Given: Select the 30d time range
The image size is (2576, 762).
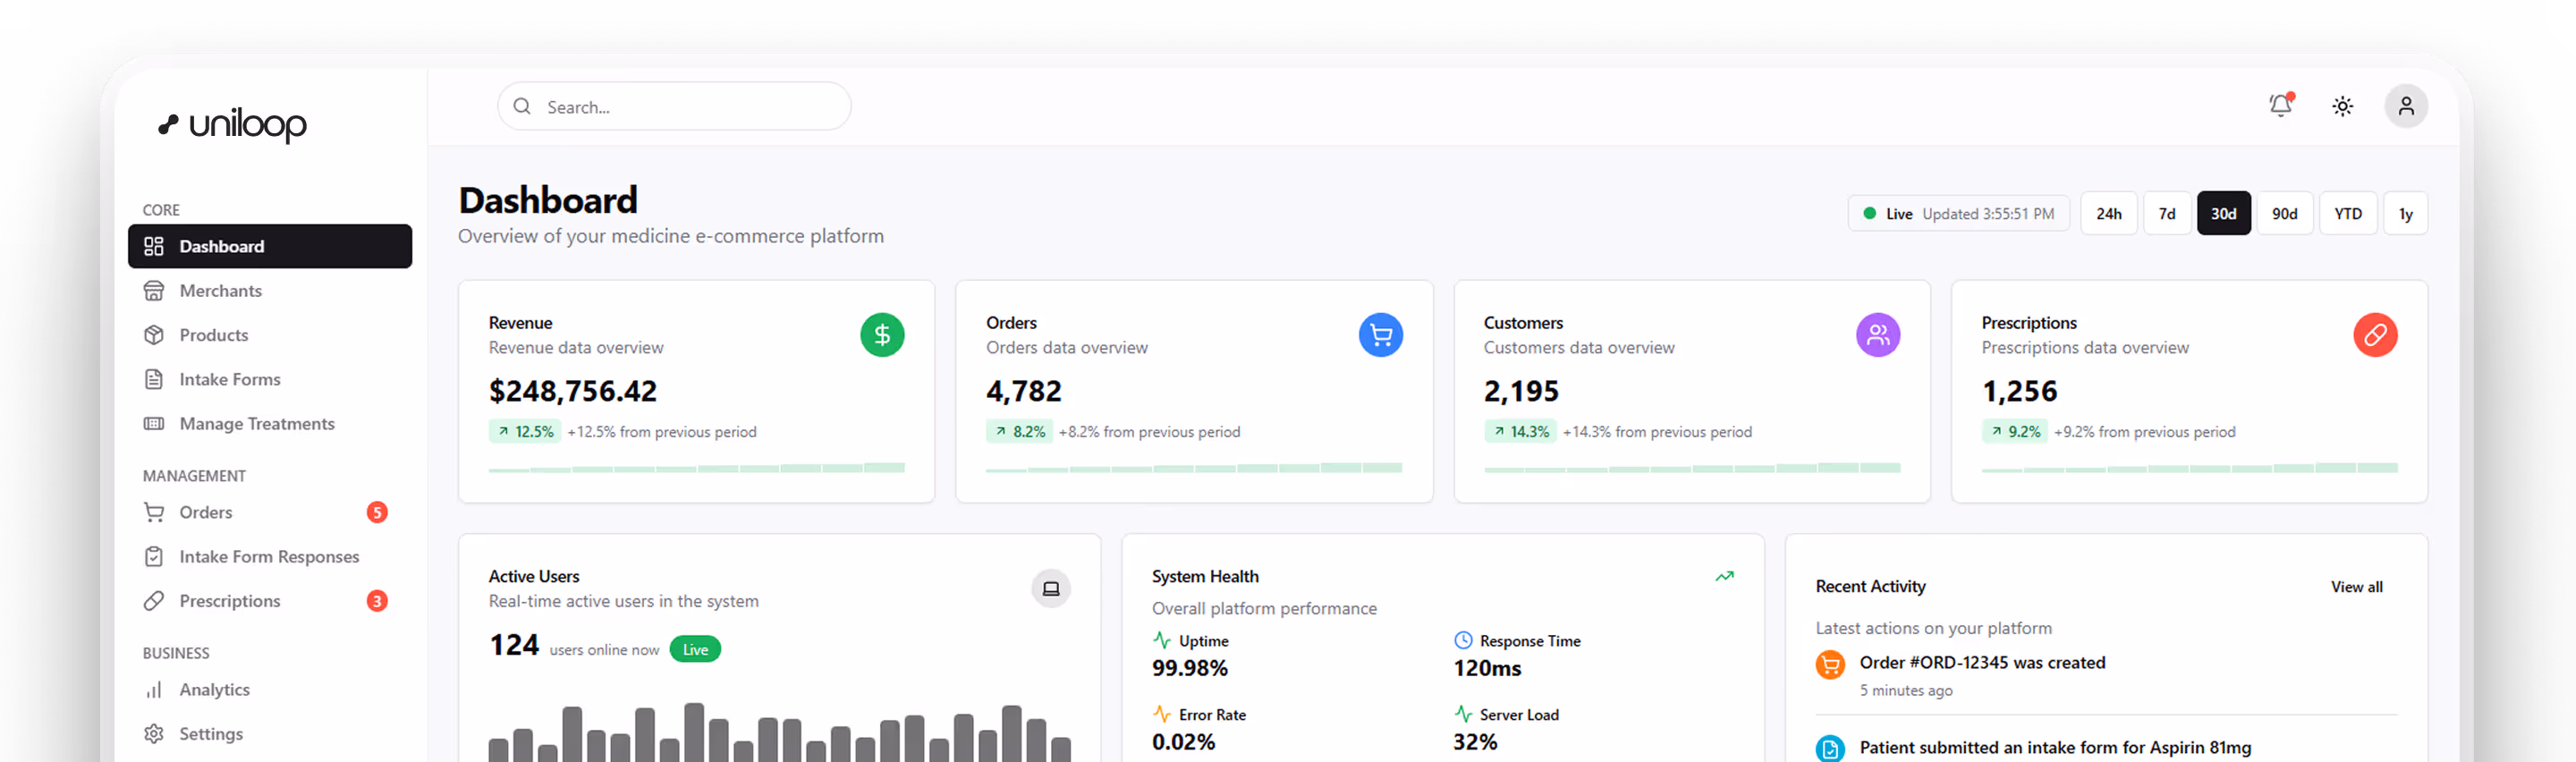Looking at the screenshot, I should 2223,213.
